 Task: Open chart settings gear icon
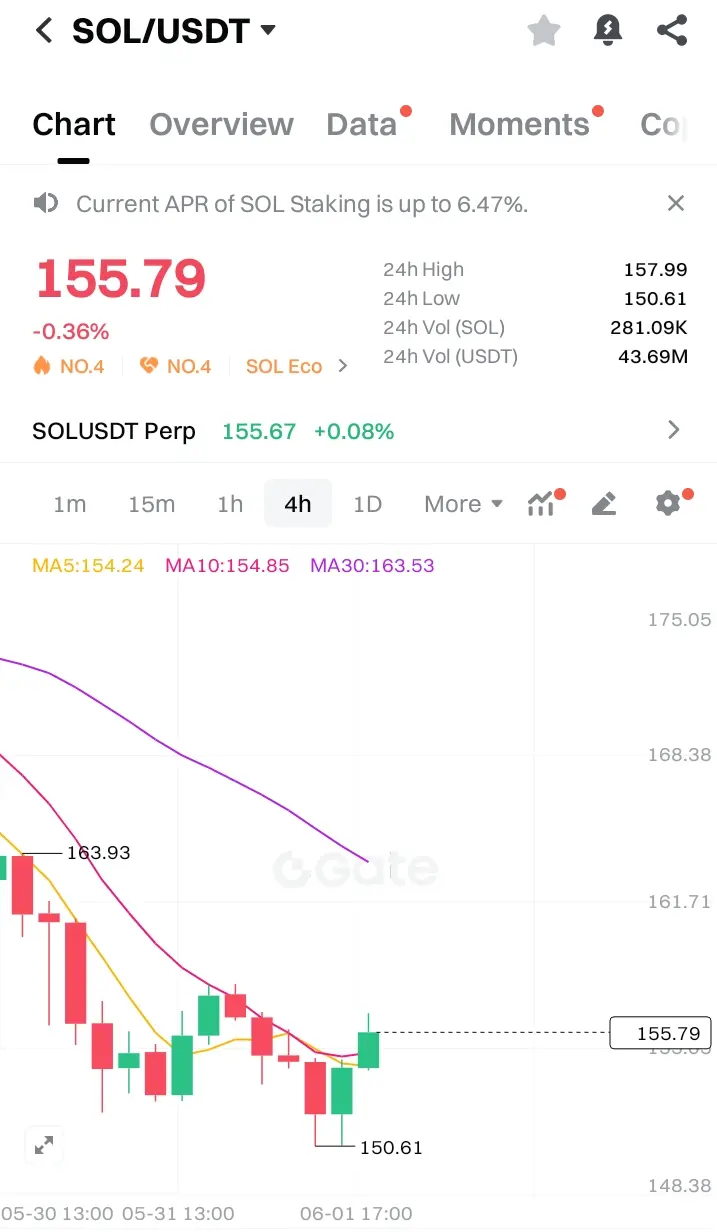[x=667, y=503]
